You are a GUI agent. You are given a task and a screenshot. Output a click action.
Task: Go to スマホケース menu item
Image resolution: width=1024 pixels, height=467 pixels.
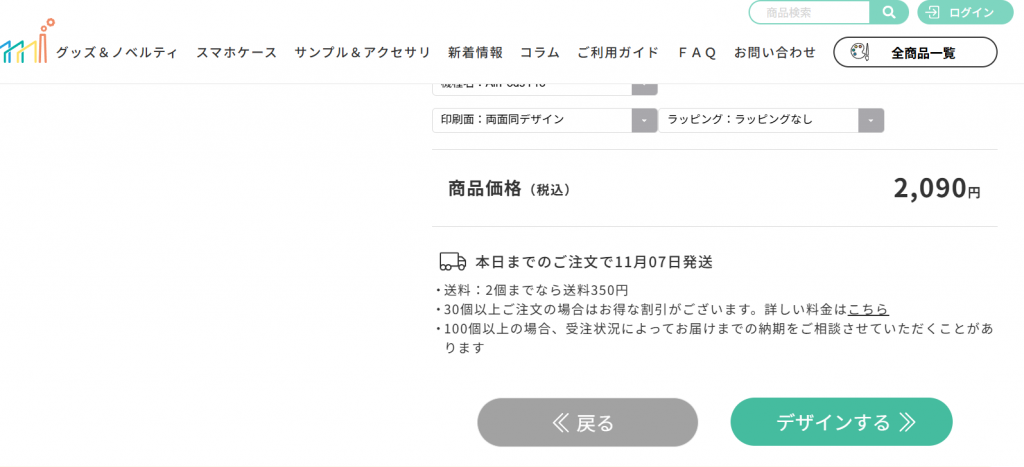pos(236,53)
